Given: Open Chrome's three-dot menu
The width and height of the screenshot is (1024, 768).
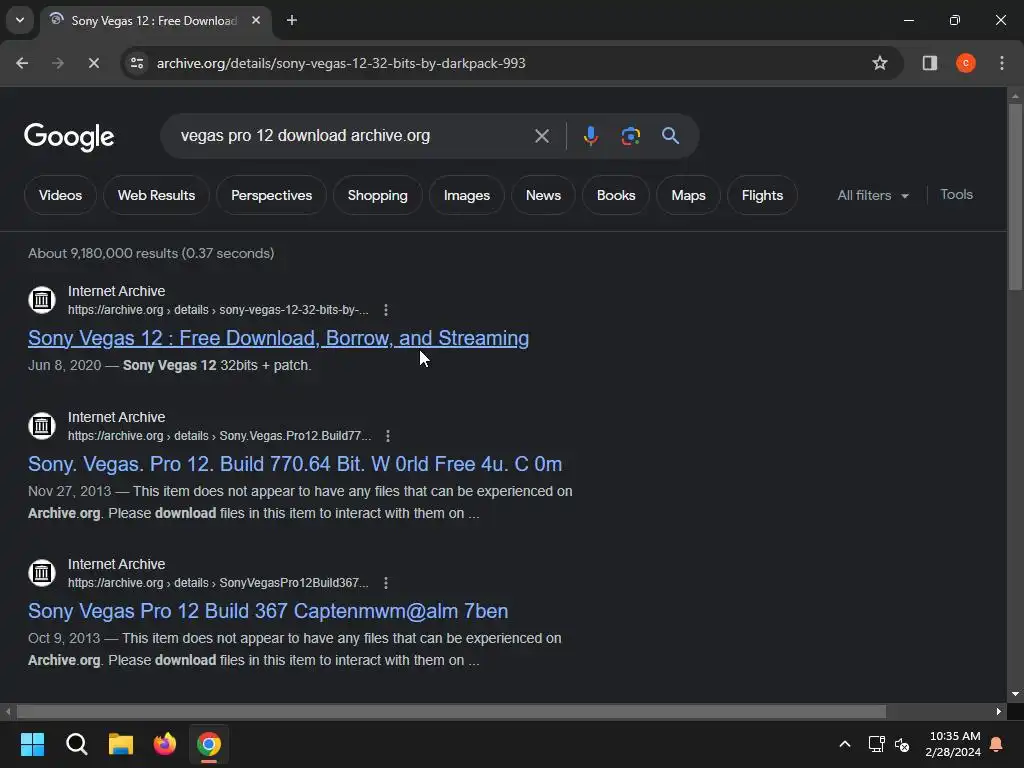Looking at the screenshot, I should [1002, 63].
